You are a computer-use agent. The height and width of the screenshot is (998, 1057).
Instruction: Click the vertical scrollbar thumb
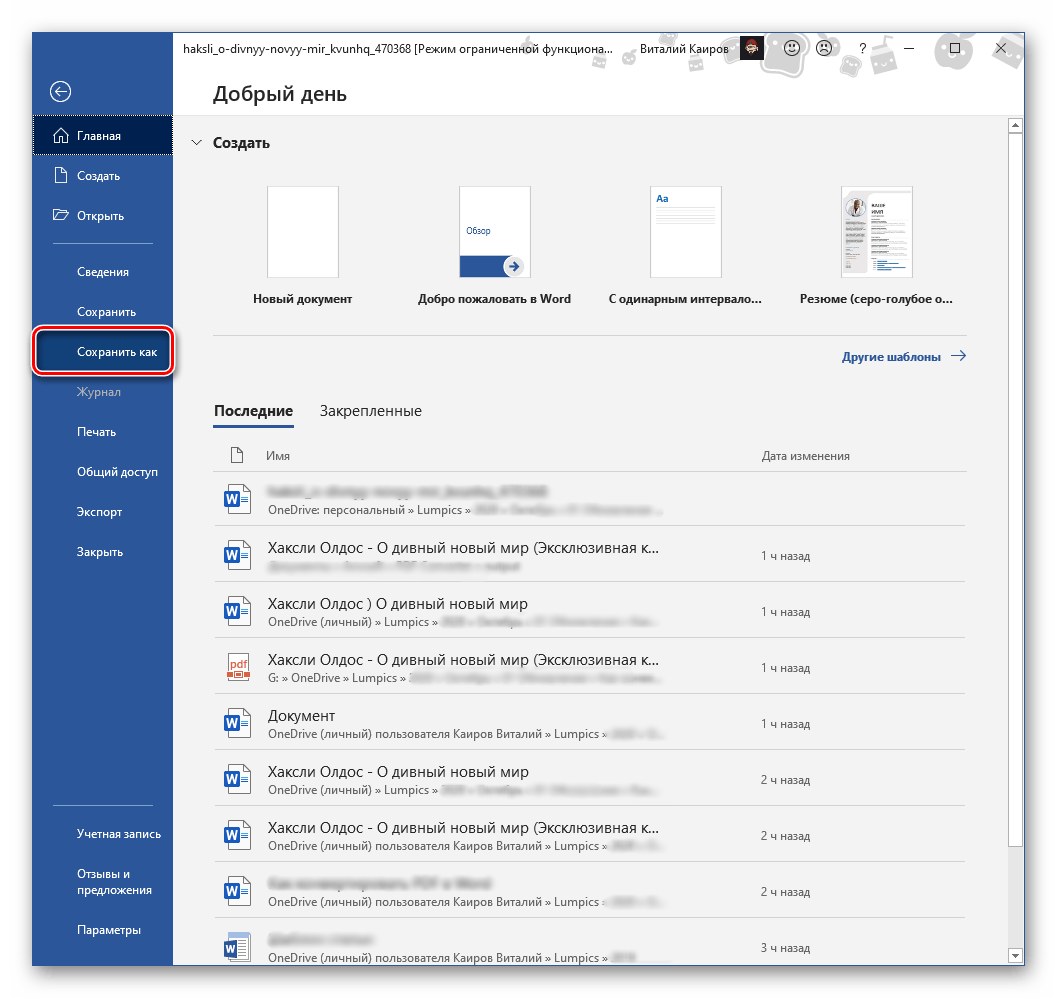pos(1015,489)
